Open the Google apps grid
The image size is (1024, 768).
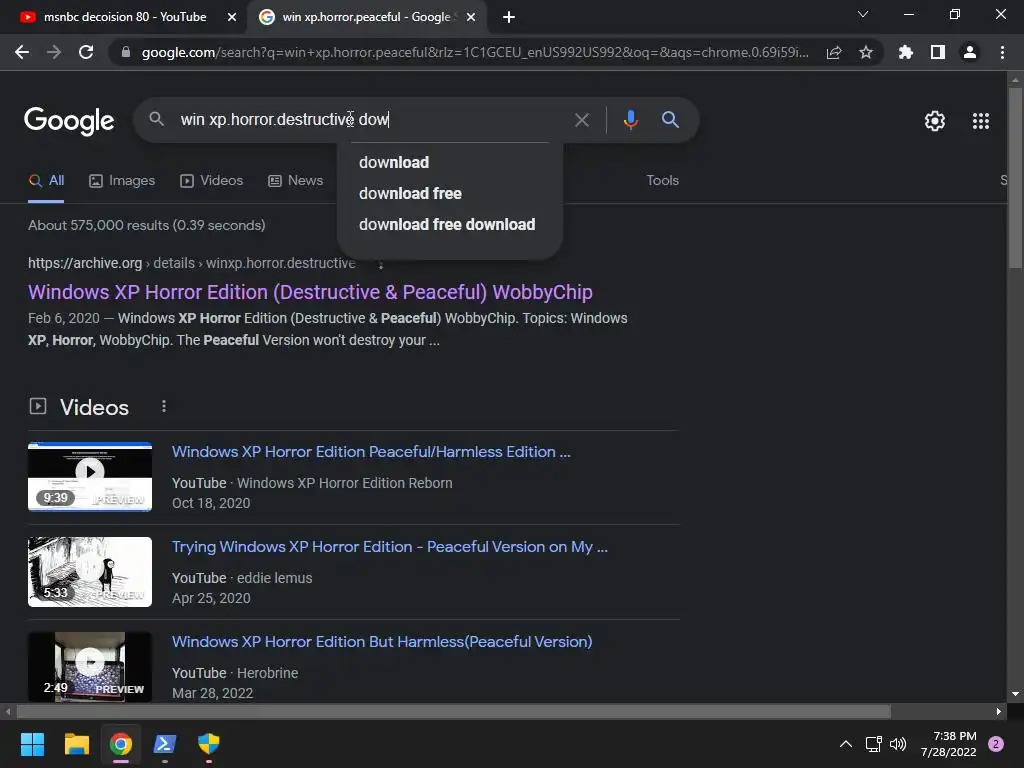coord(980,121)
